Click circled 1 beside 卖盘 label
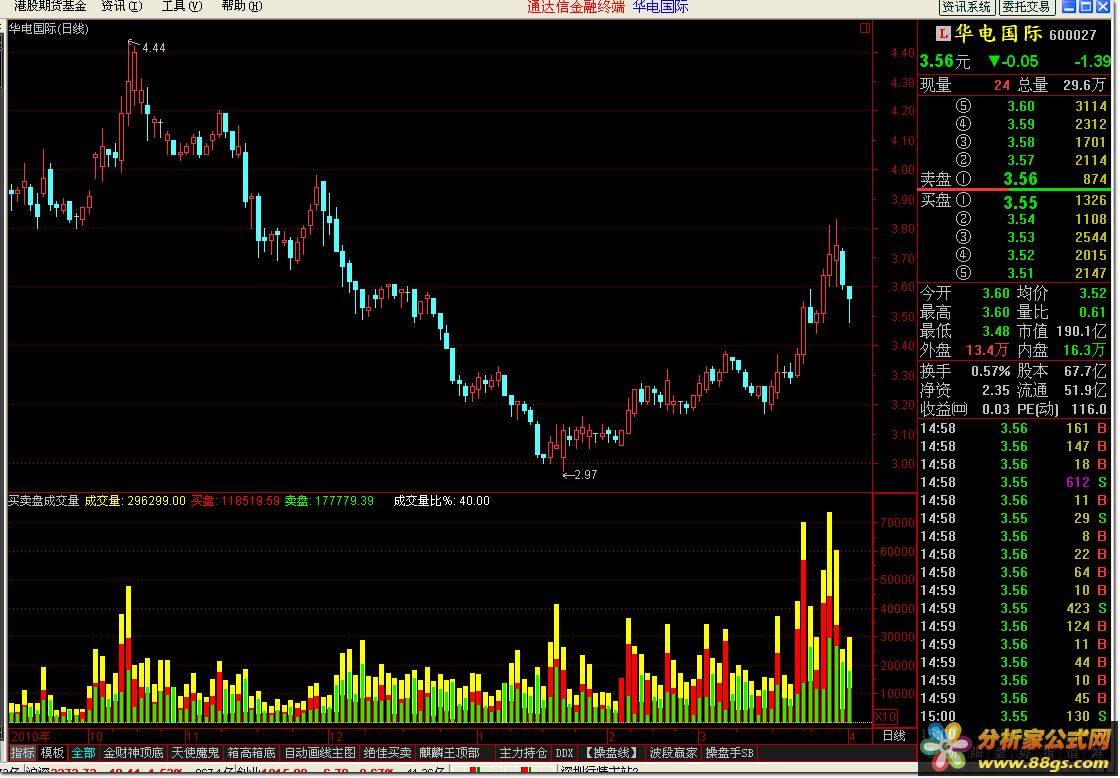The height and width of the screenshot is (778, 1120). pos(964,179)
